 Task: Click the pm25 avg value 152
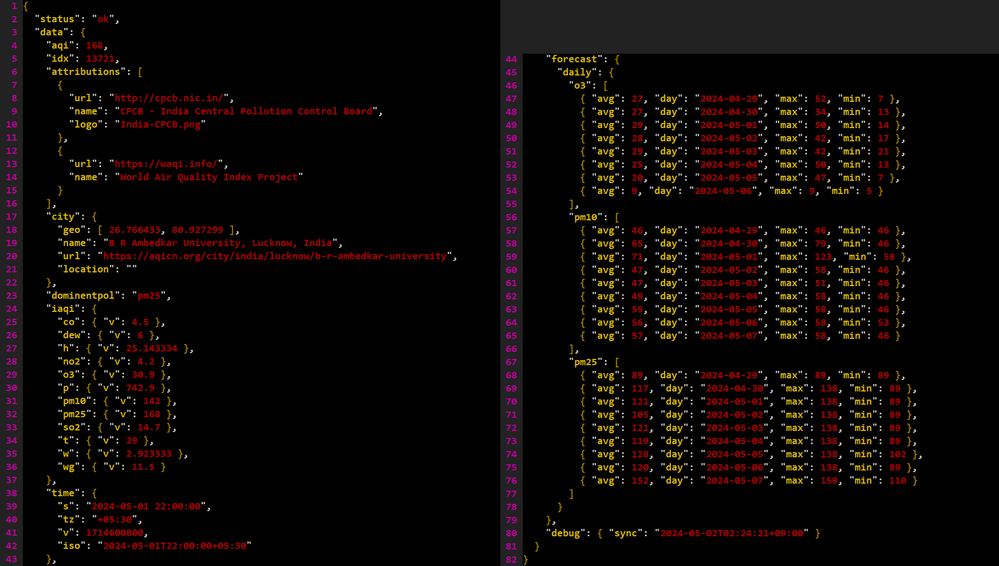coord(640,481)
